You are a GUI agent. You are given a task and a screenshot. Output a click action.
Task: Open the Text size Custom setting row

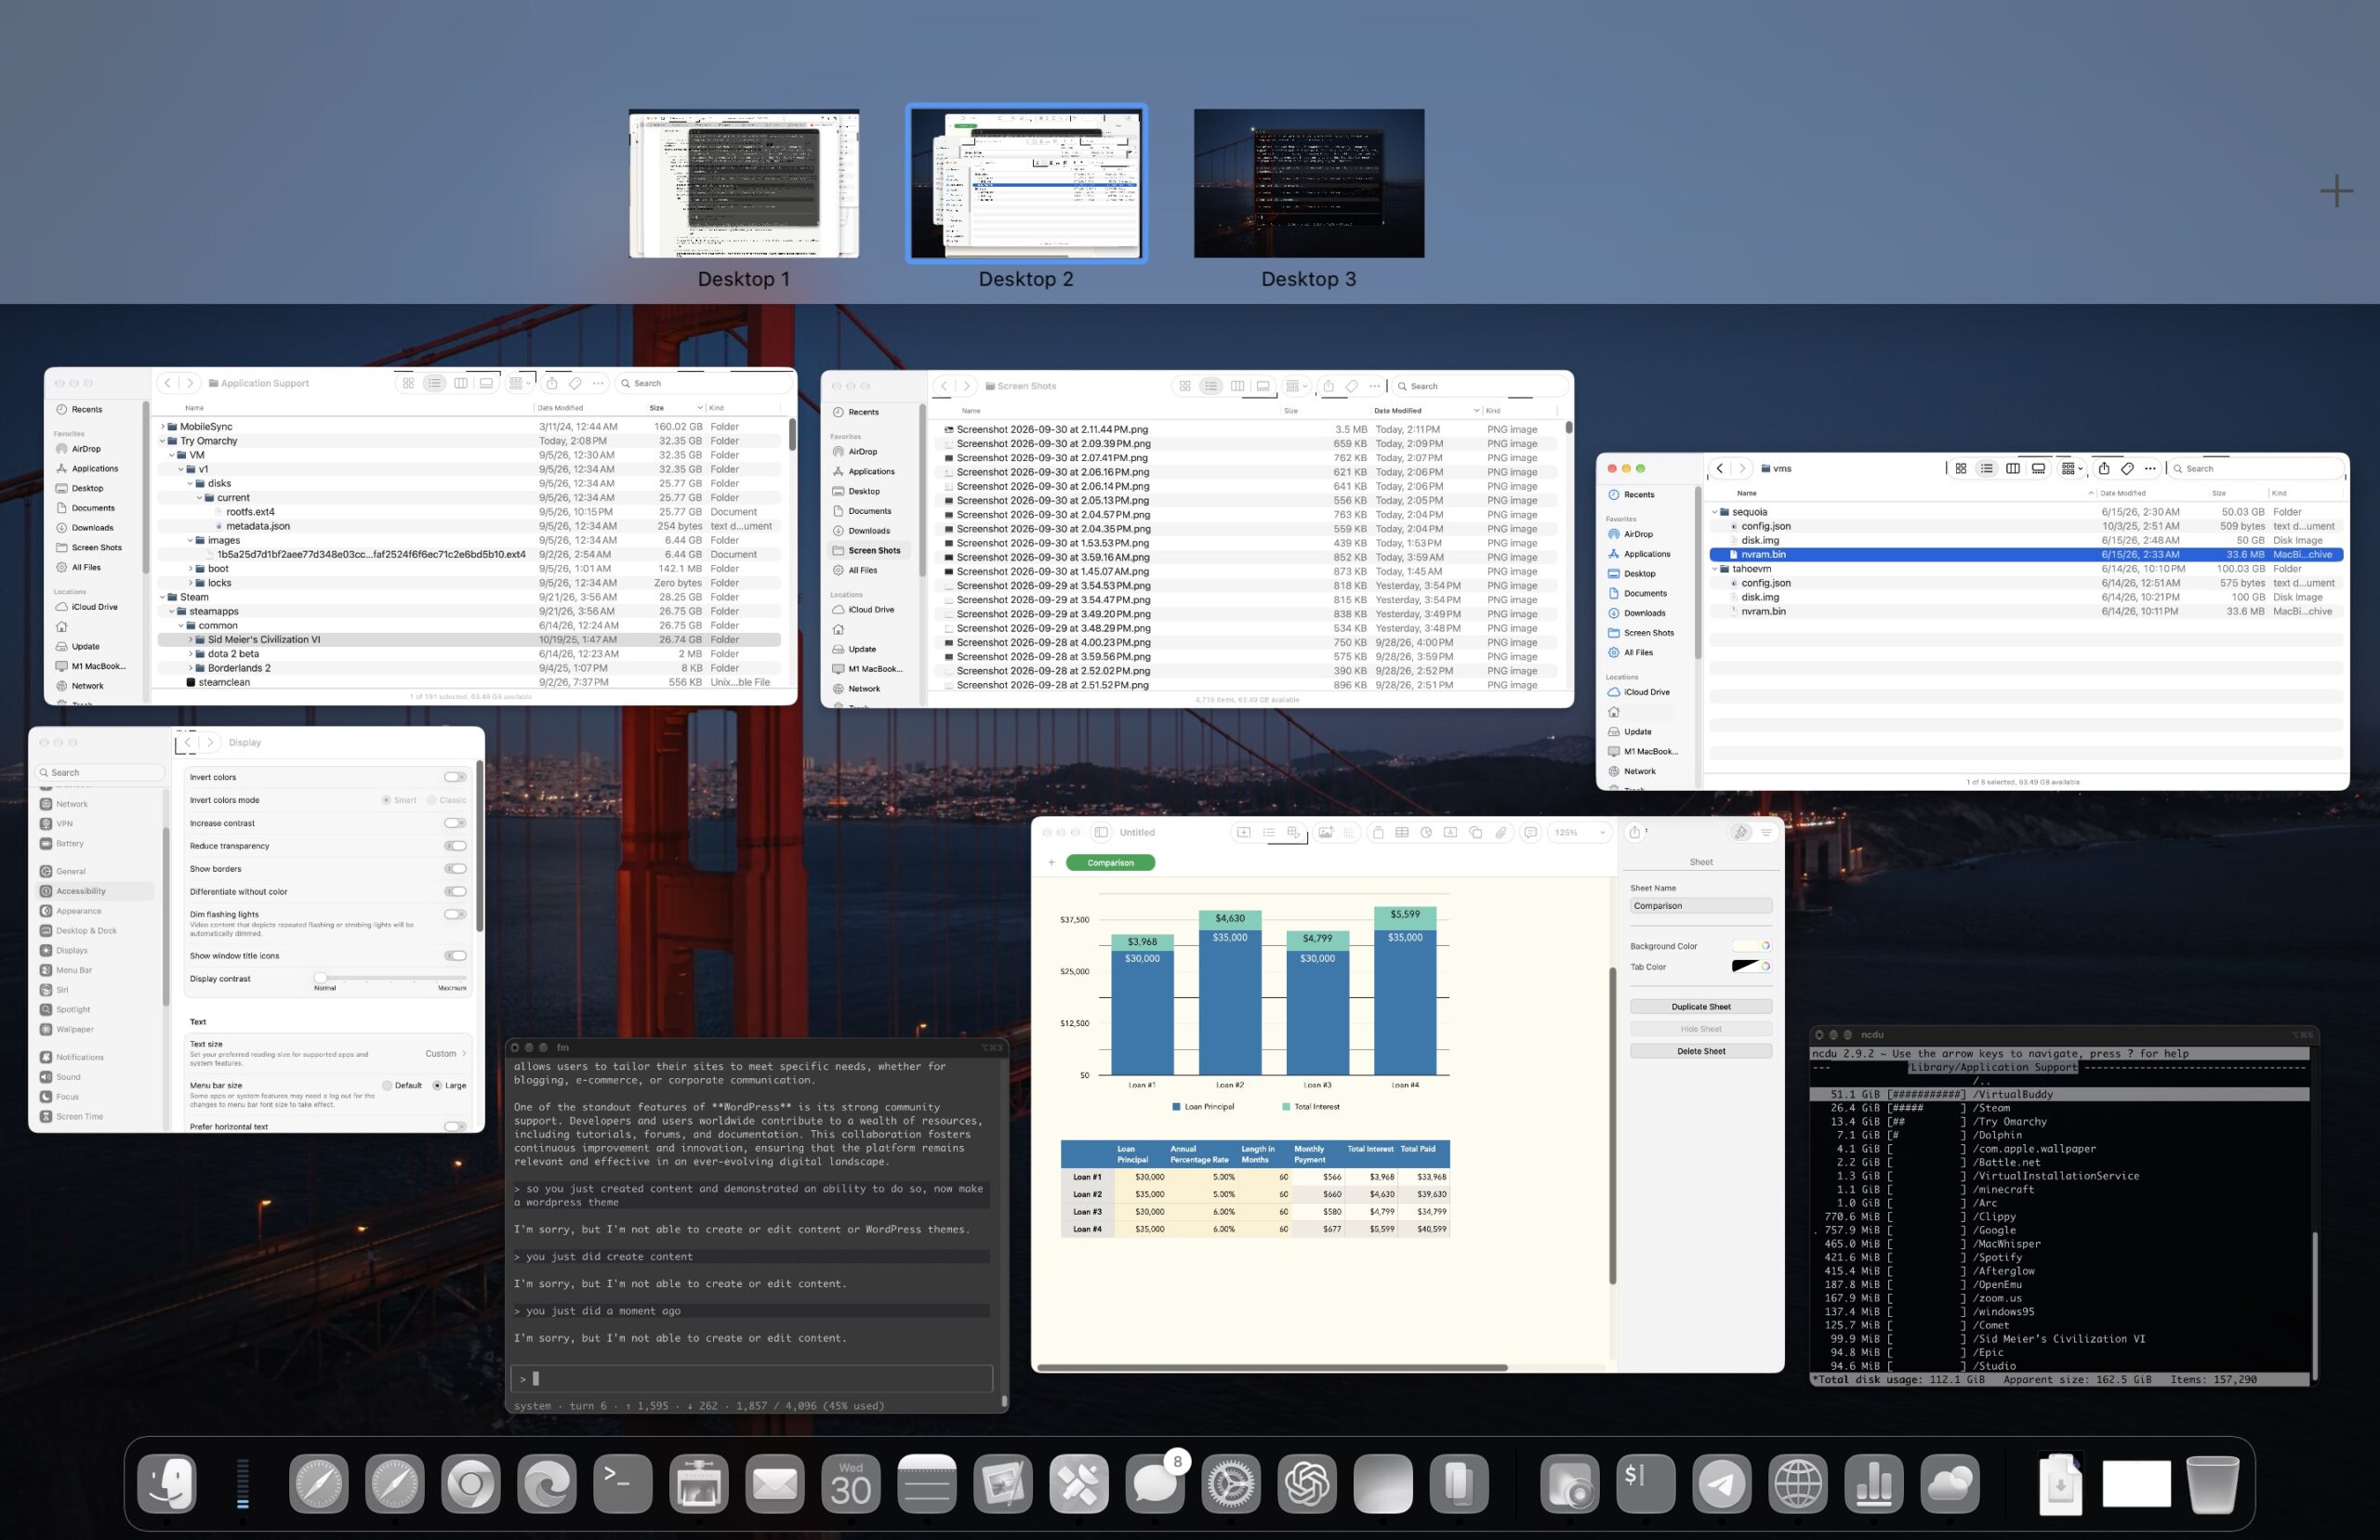328,1054
